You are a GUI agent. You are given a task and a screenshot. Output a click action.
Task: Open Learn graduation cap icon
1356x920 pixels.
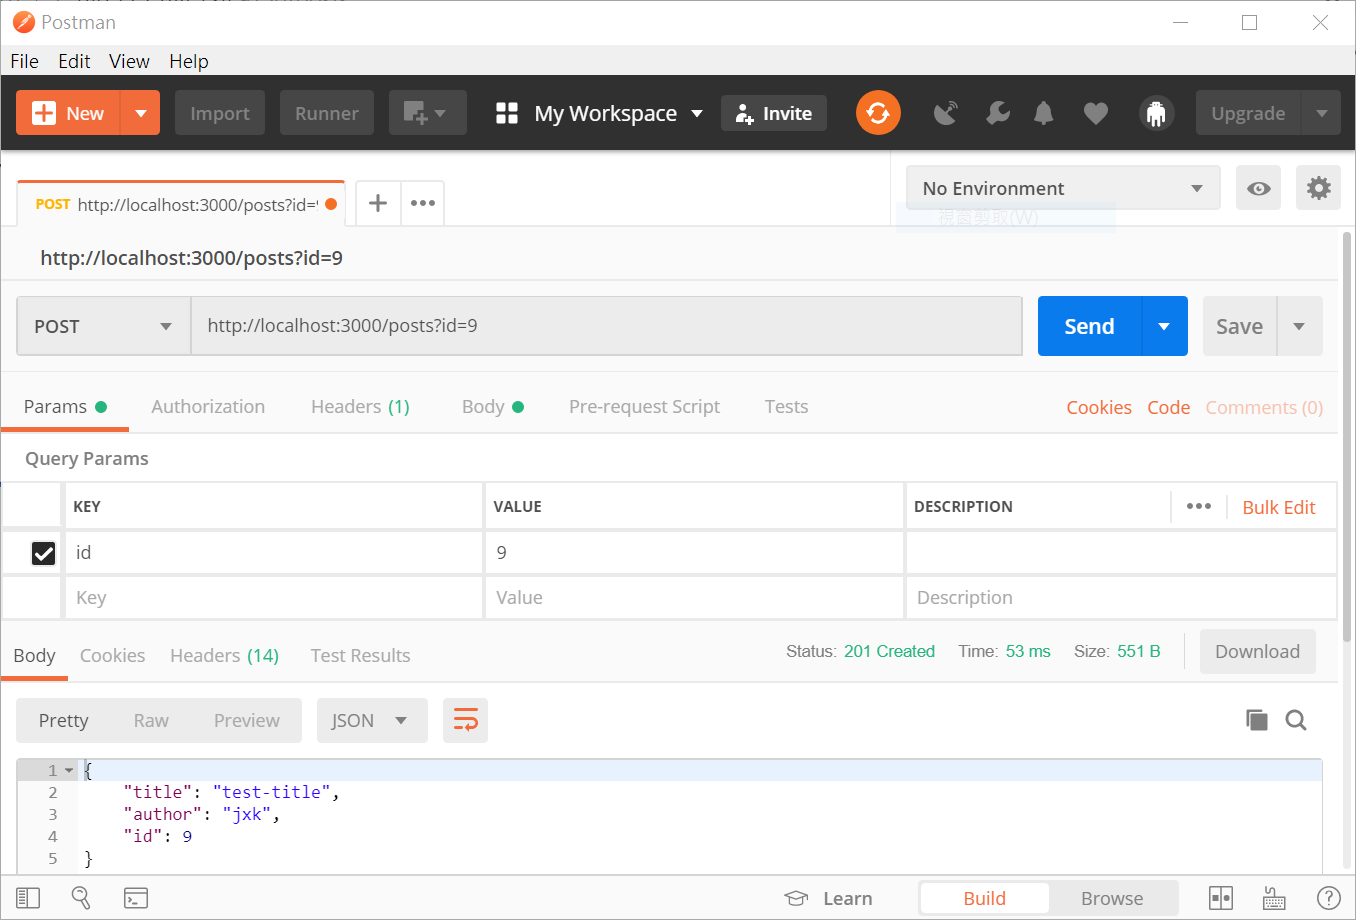click(796, 898)
